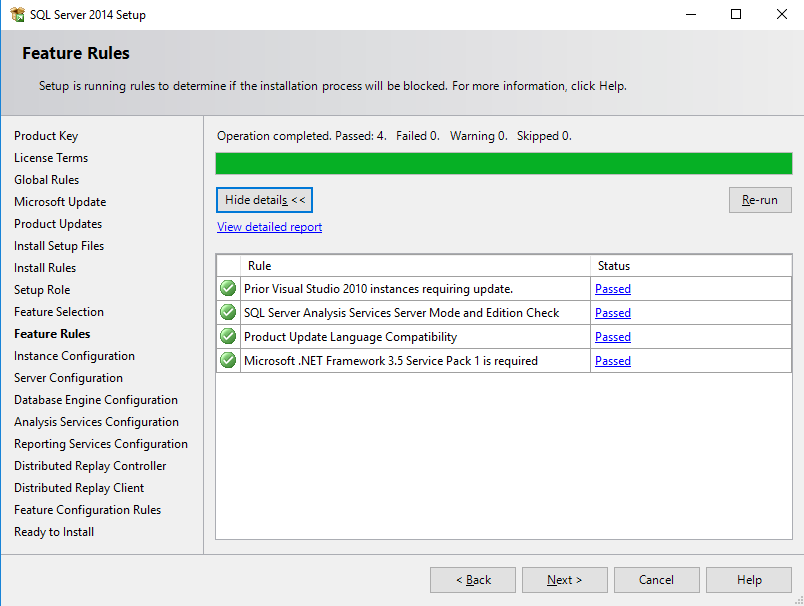Viewport: 804px width, 606px height.
Task: Click the check icon for .NET Framework 3.5 rule
Action: (x=227, y=360)
